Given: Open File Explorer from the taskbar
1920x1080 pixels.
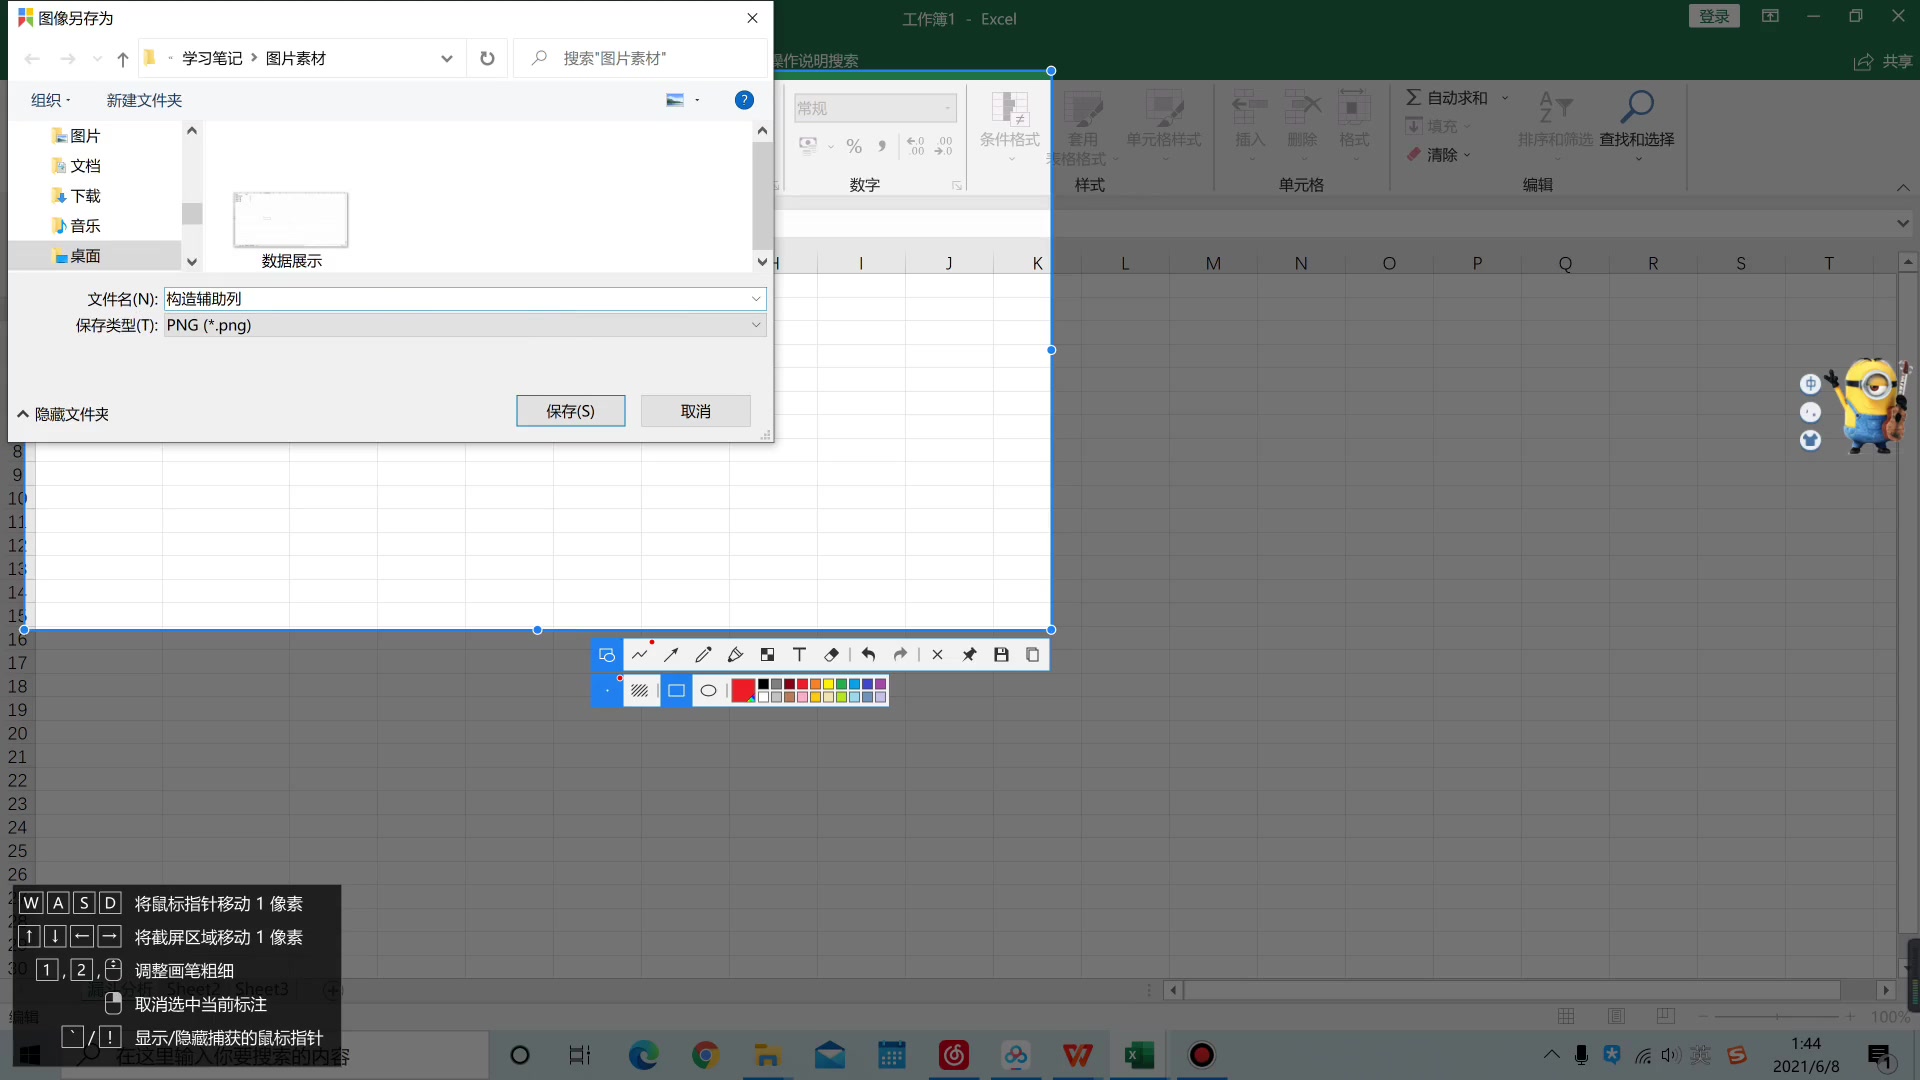Looking at the screenshot, I should pos(767,1055).
